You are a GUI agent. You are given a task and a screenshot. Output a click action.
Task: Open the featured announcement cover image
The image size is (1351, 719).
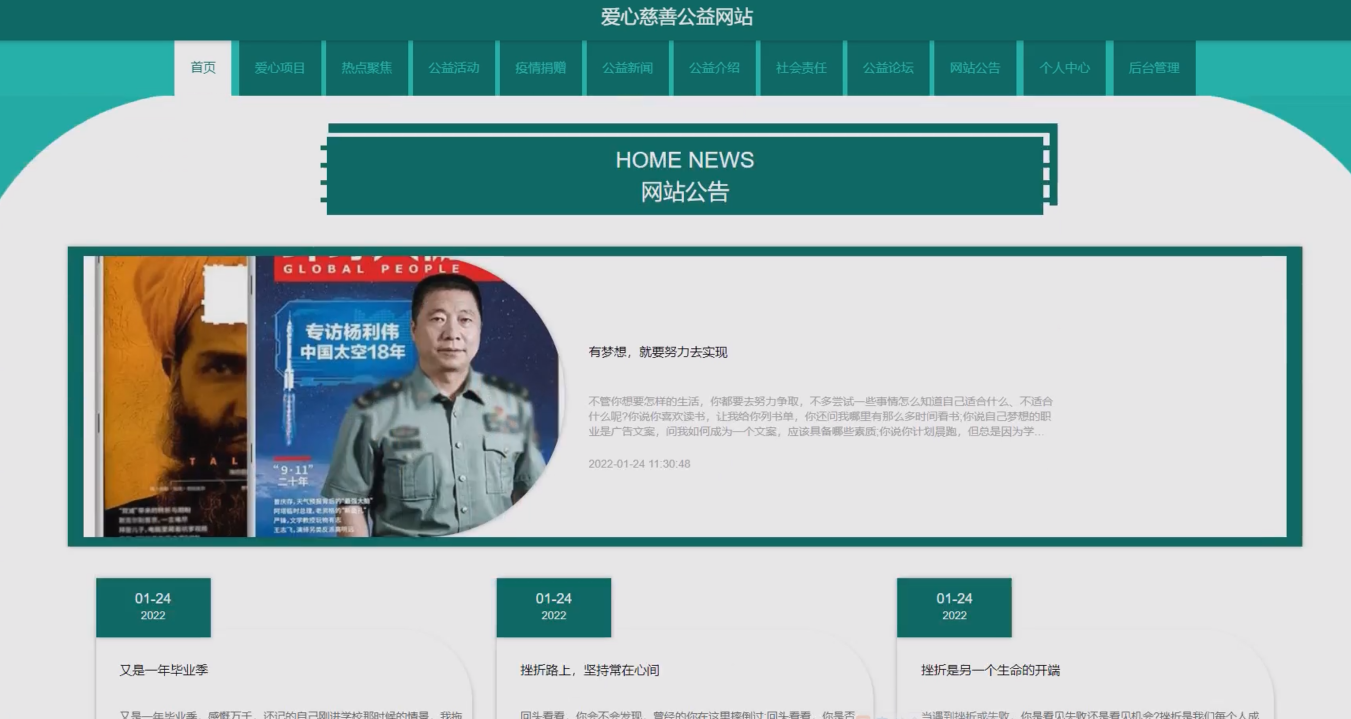(x=325, y=397)
